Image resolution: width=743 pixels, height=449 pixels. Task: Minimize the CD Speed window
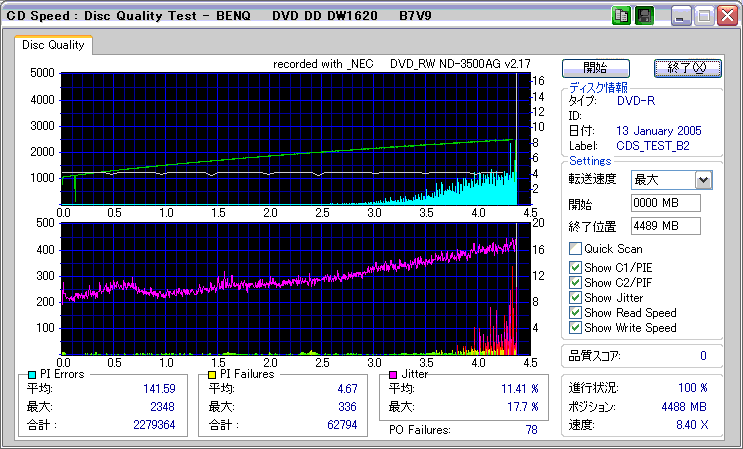click(x=681, y=15)
